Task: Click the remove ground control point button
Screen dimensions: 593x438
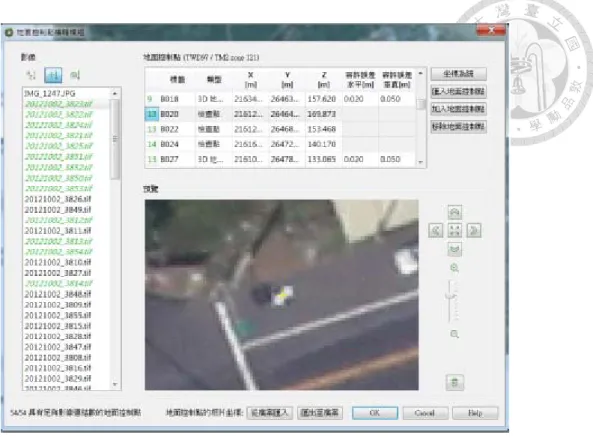Action: coord(458,127)
